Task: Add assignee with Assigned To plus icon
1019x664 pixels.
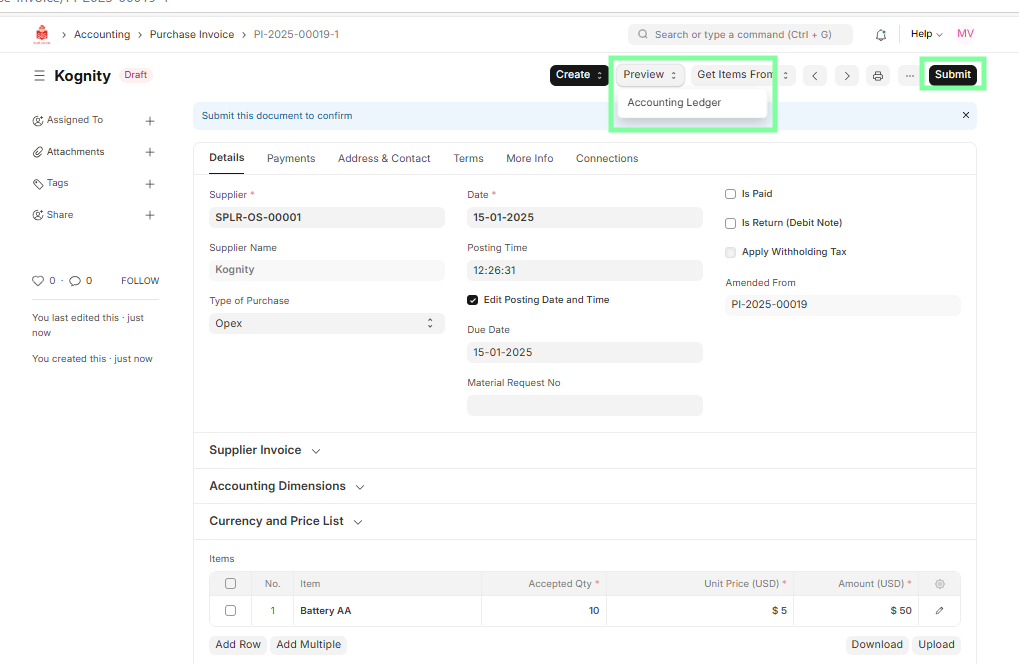Action: coord(150,121)
